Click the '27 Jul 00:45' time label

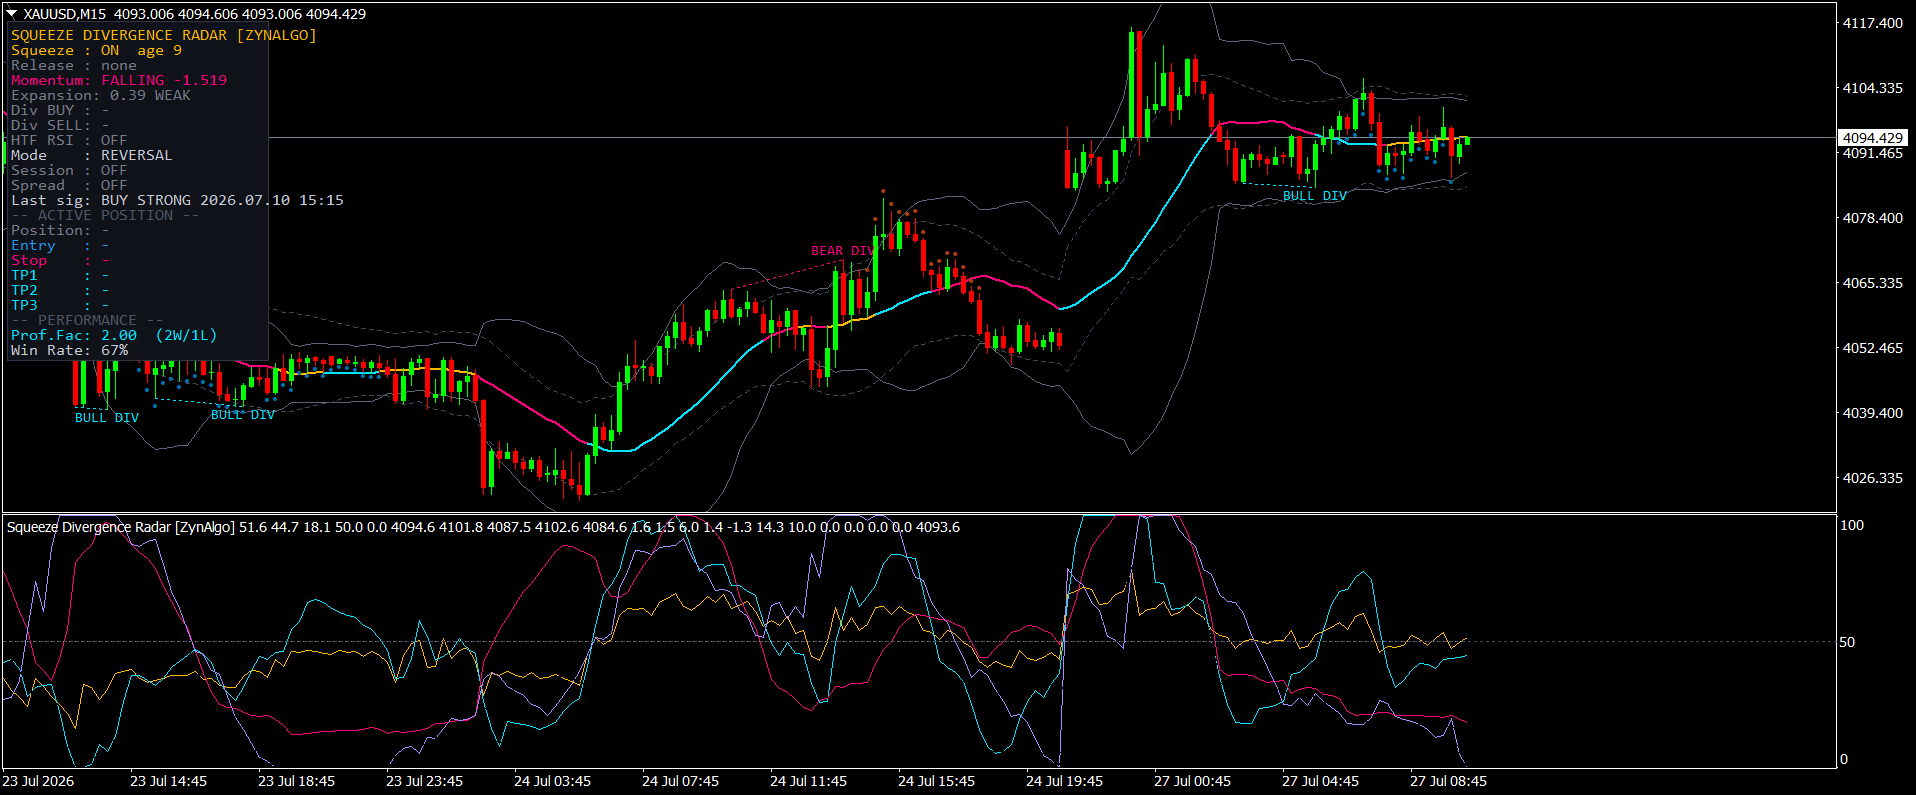(x=1192, y=781)
